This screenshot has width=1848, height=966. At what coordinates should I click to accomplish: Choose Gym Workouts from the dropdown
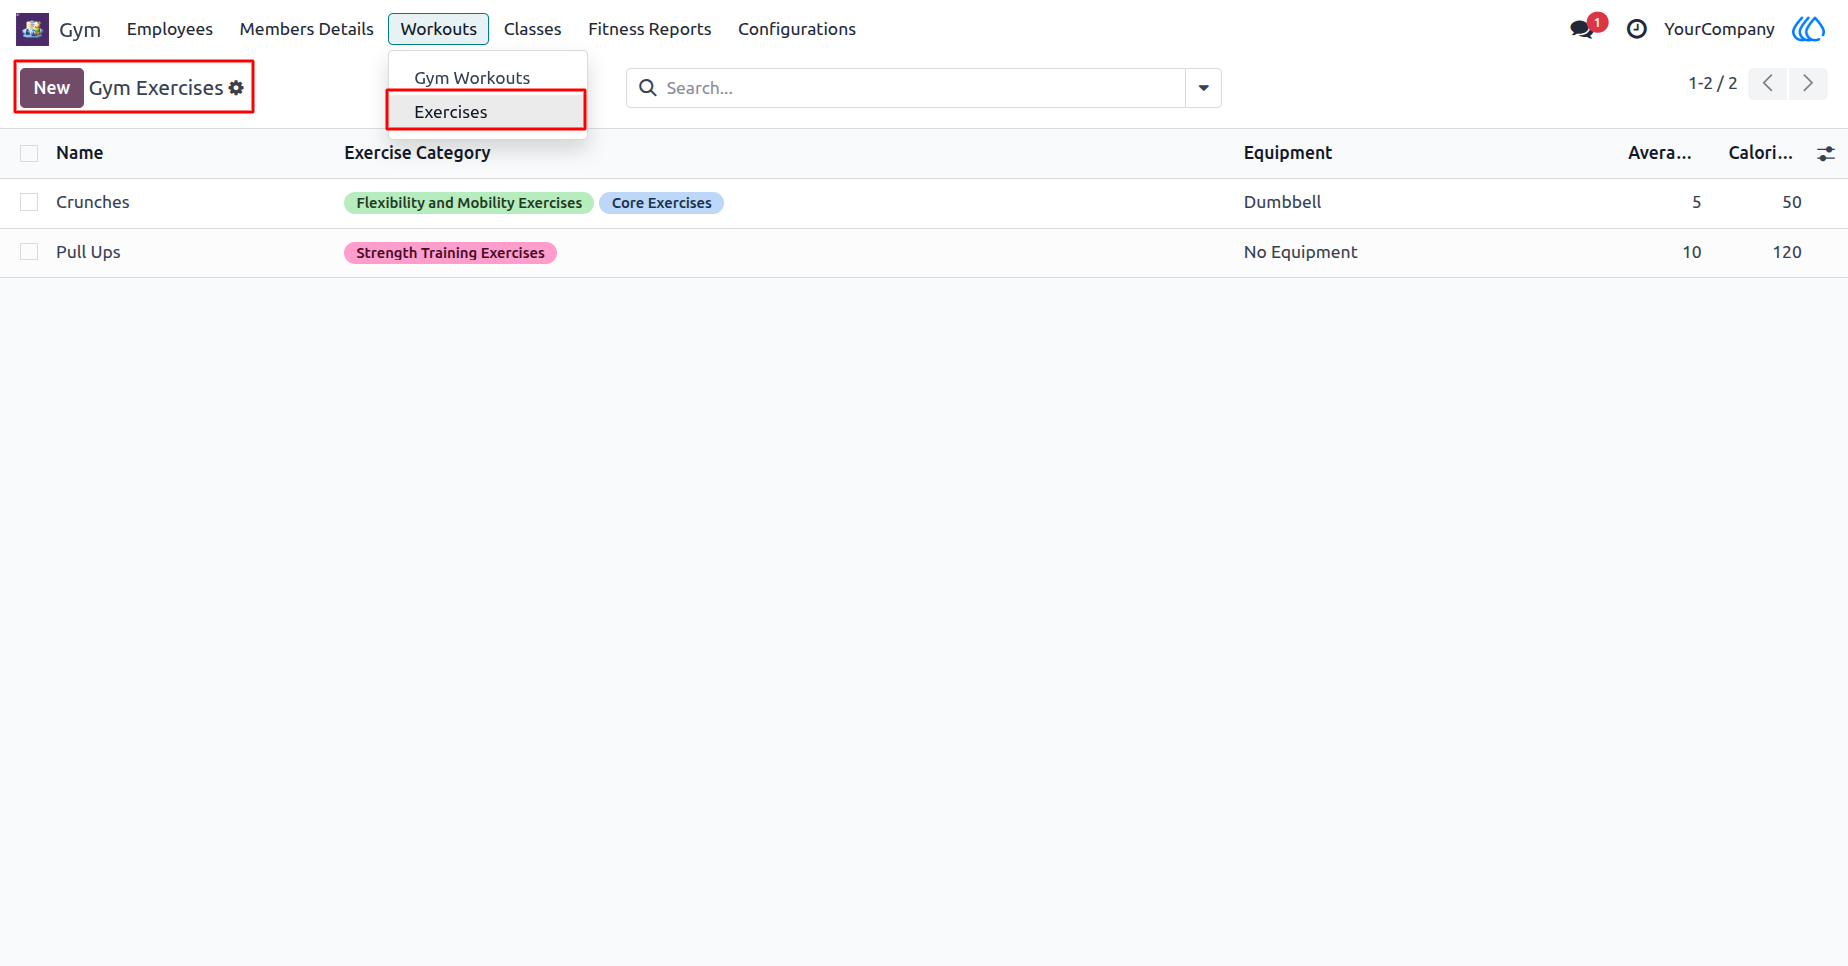472,78
